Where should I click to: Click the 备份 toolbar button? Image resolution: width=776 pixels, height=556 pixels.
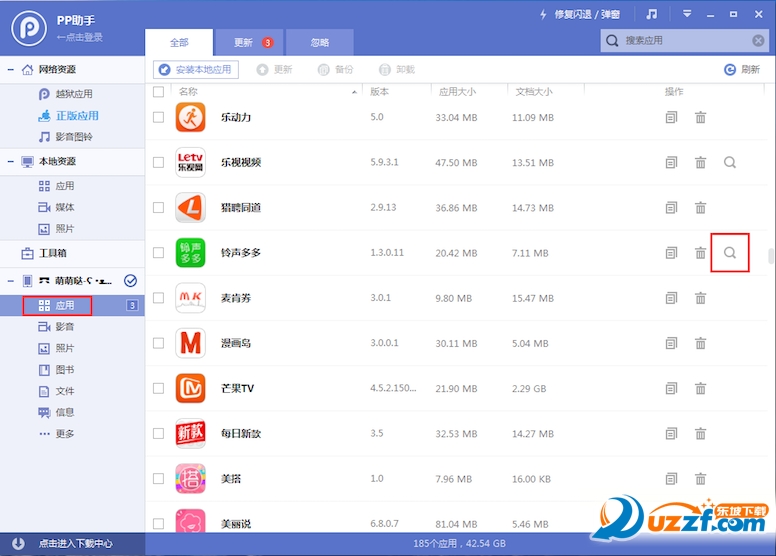point(336,70)
